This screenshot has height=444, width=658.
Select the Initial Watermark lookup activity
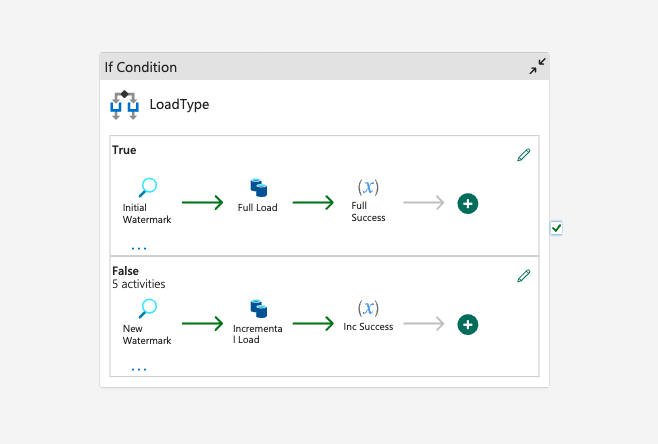point(147,201)
